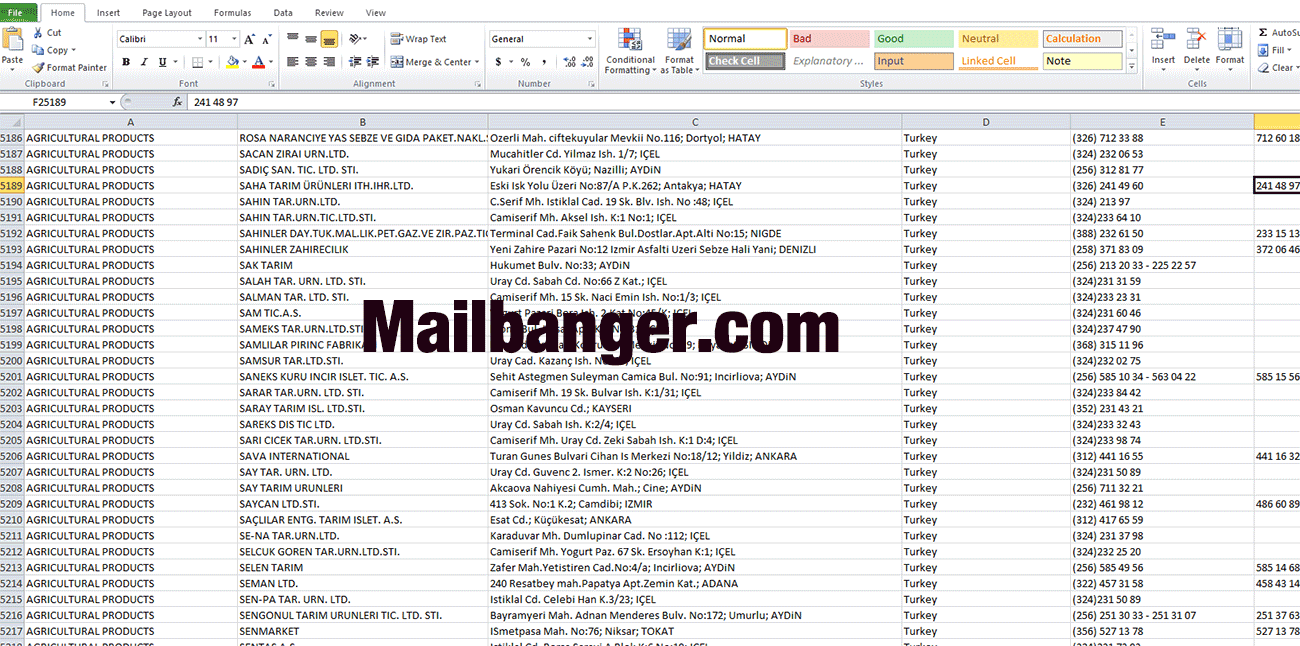Screen dimensions: 1300x646
Task: Open the File tab
Action: coord(18,12)
